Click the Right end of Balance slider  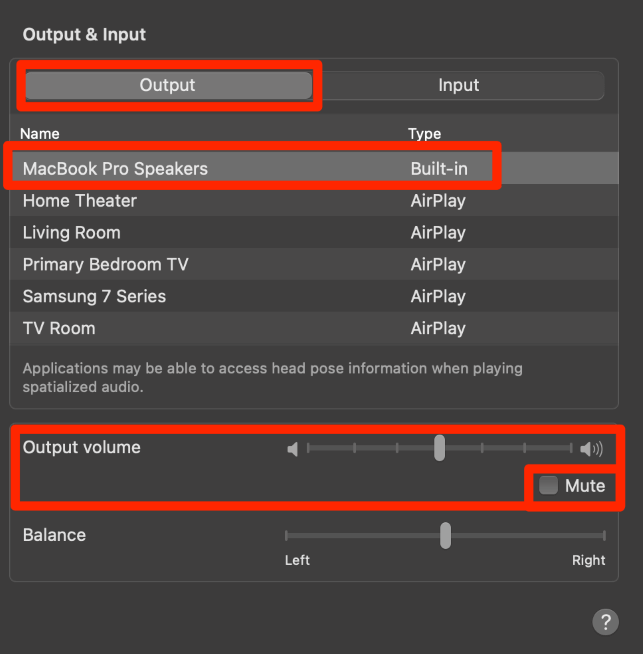603,536
